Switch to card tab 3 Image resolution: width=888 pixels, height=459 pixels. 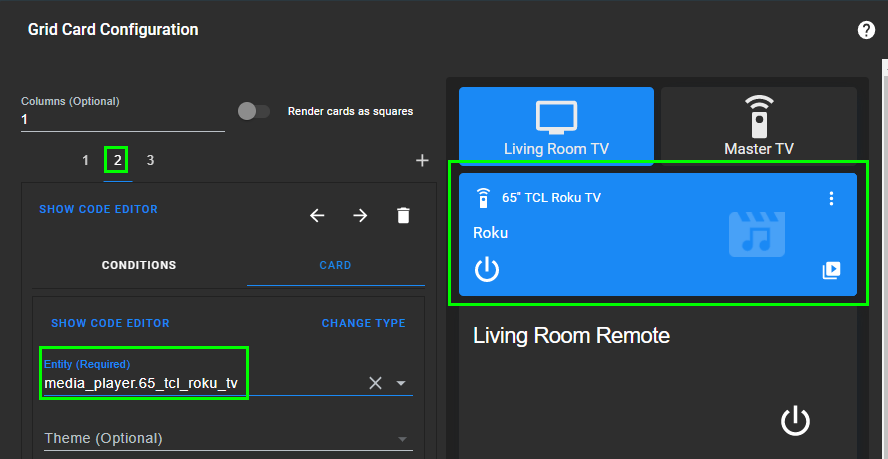(150, 161)
